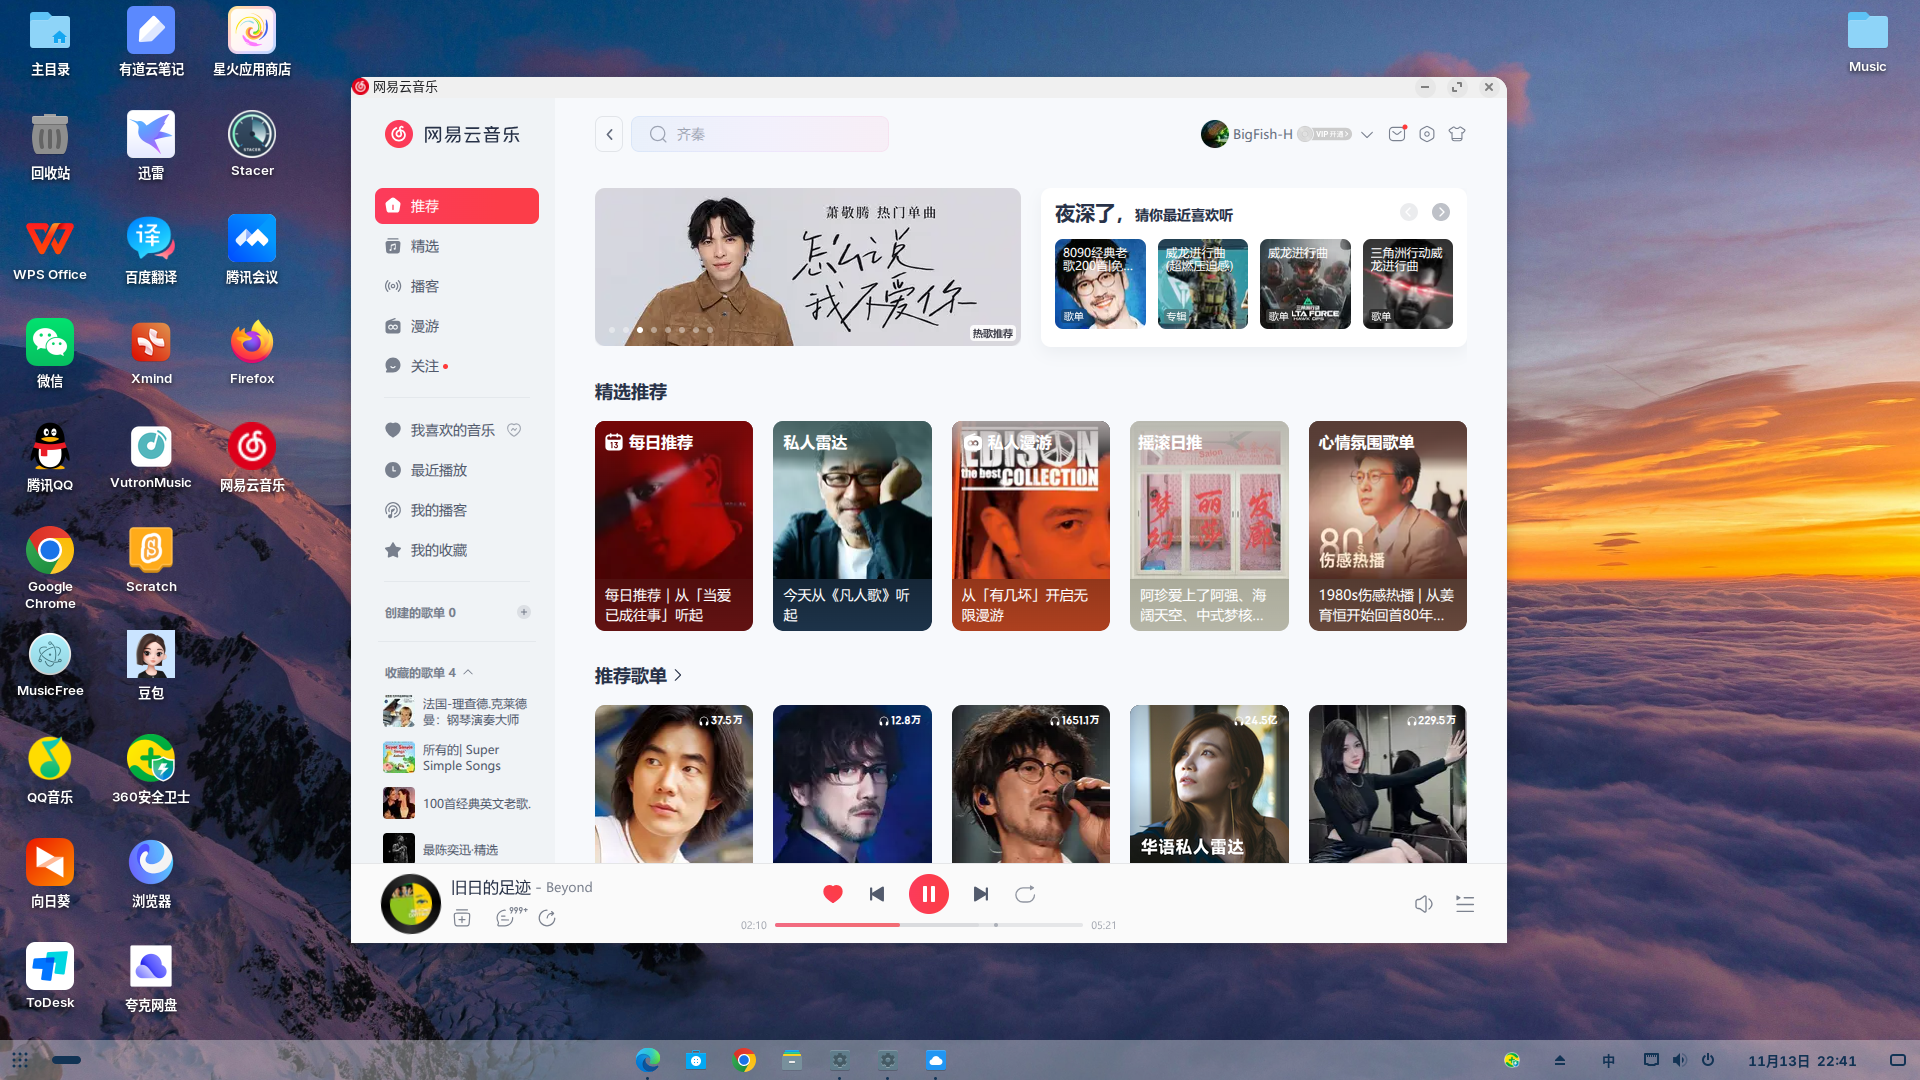Open Stacer desktop application icon

tap(252, 146)
